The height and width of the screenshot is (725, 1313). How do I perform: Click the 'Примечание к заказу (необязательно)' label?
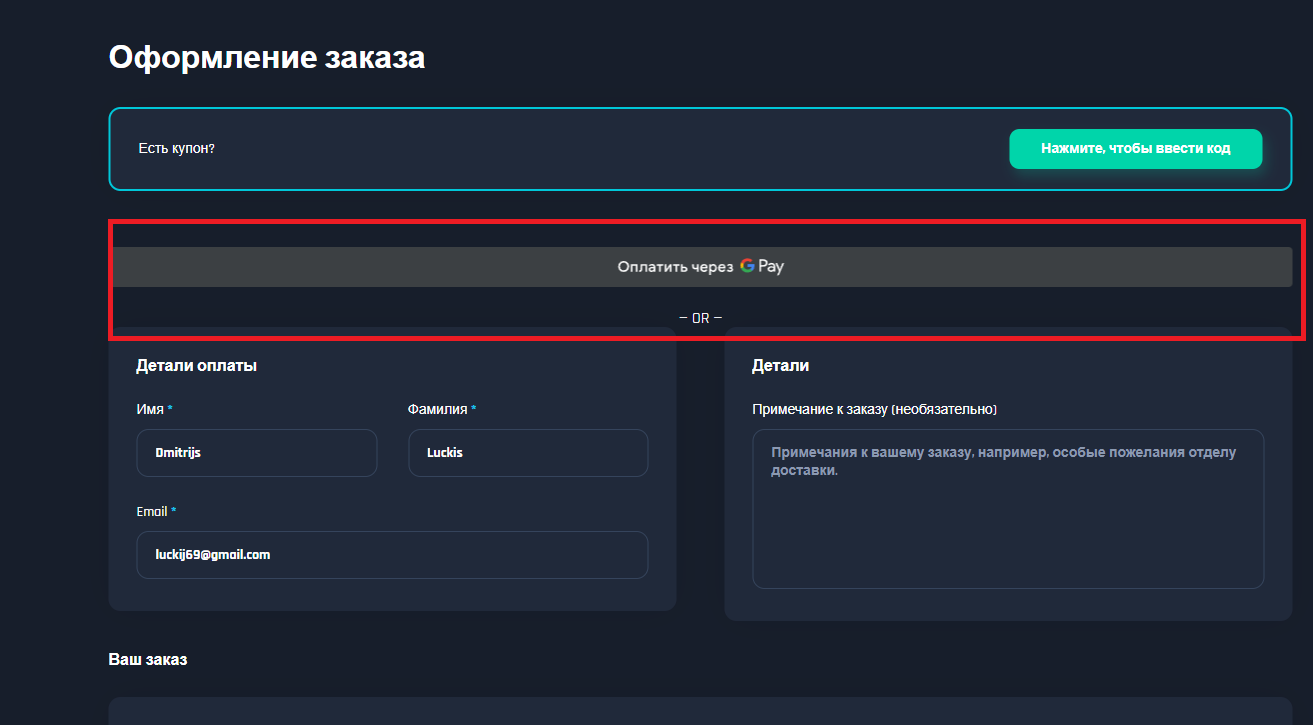point(874,409)
